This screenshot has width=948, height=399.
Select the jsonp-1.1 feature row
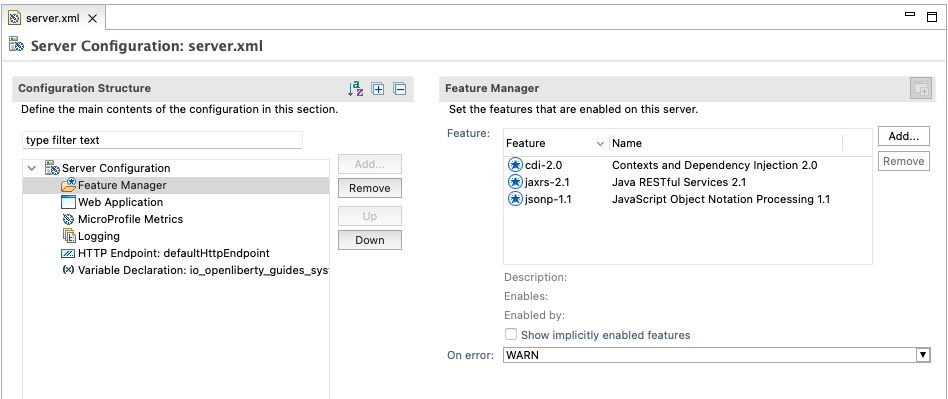687,199
